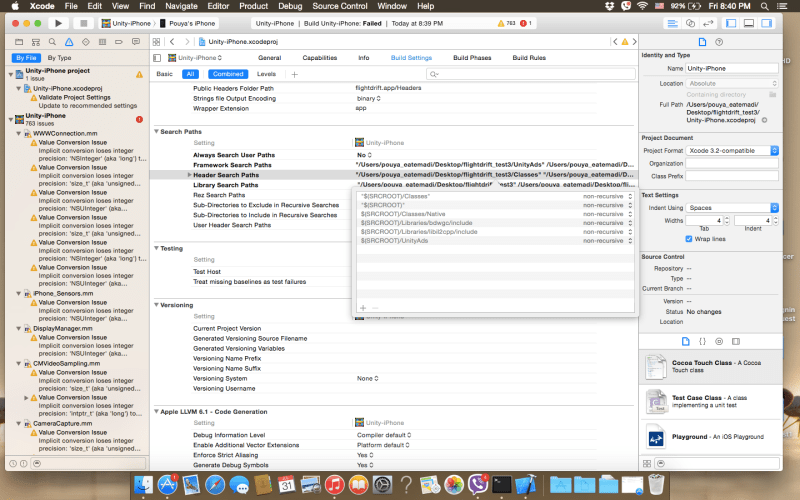Toggle the Debug area visibility
Screen dimensions: 800x500
(x=748, y=23)
